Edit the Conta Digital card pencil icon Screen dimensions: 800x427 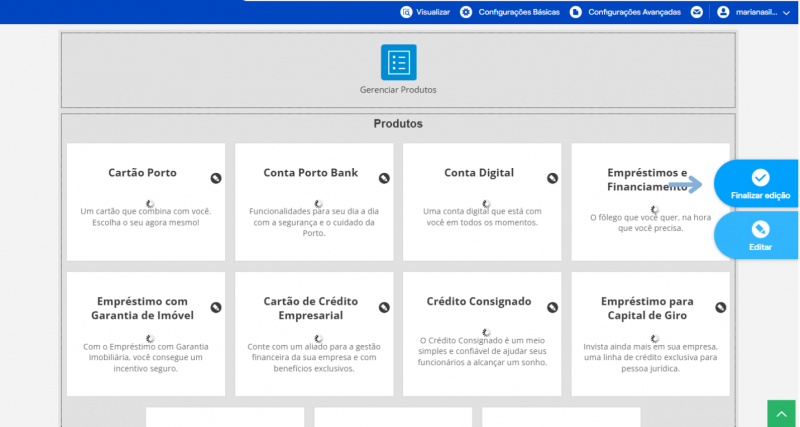coord(553,178)
